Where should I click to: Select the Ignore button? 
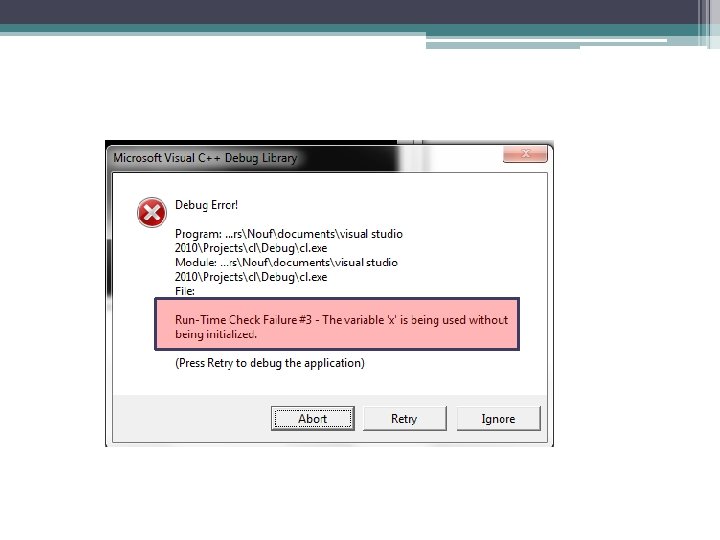point(498,418)
